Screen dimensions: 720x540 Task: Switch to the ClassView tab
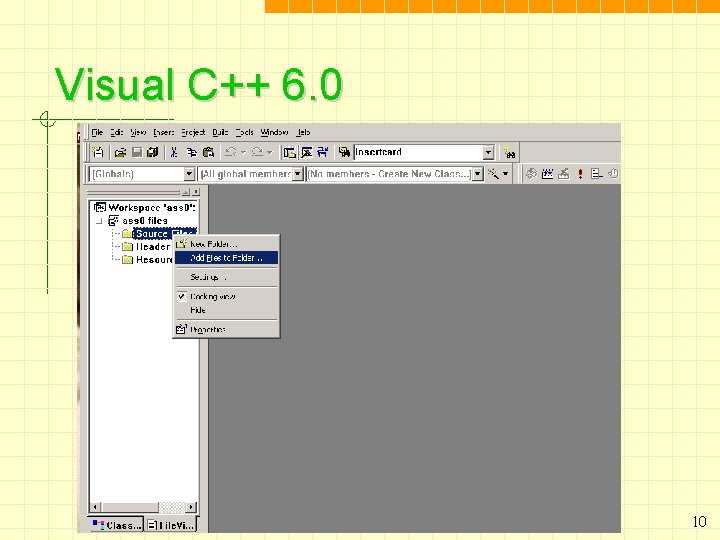(x=117, y=525)
